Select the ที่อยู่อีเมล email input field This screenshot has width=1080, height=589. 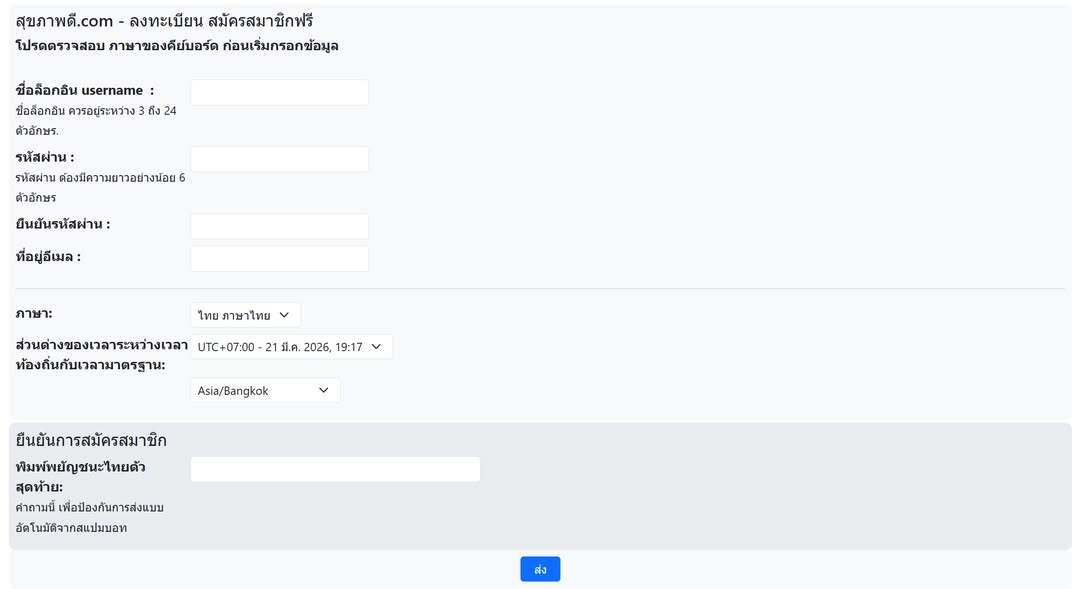point(279,258)
